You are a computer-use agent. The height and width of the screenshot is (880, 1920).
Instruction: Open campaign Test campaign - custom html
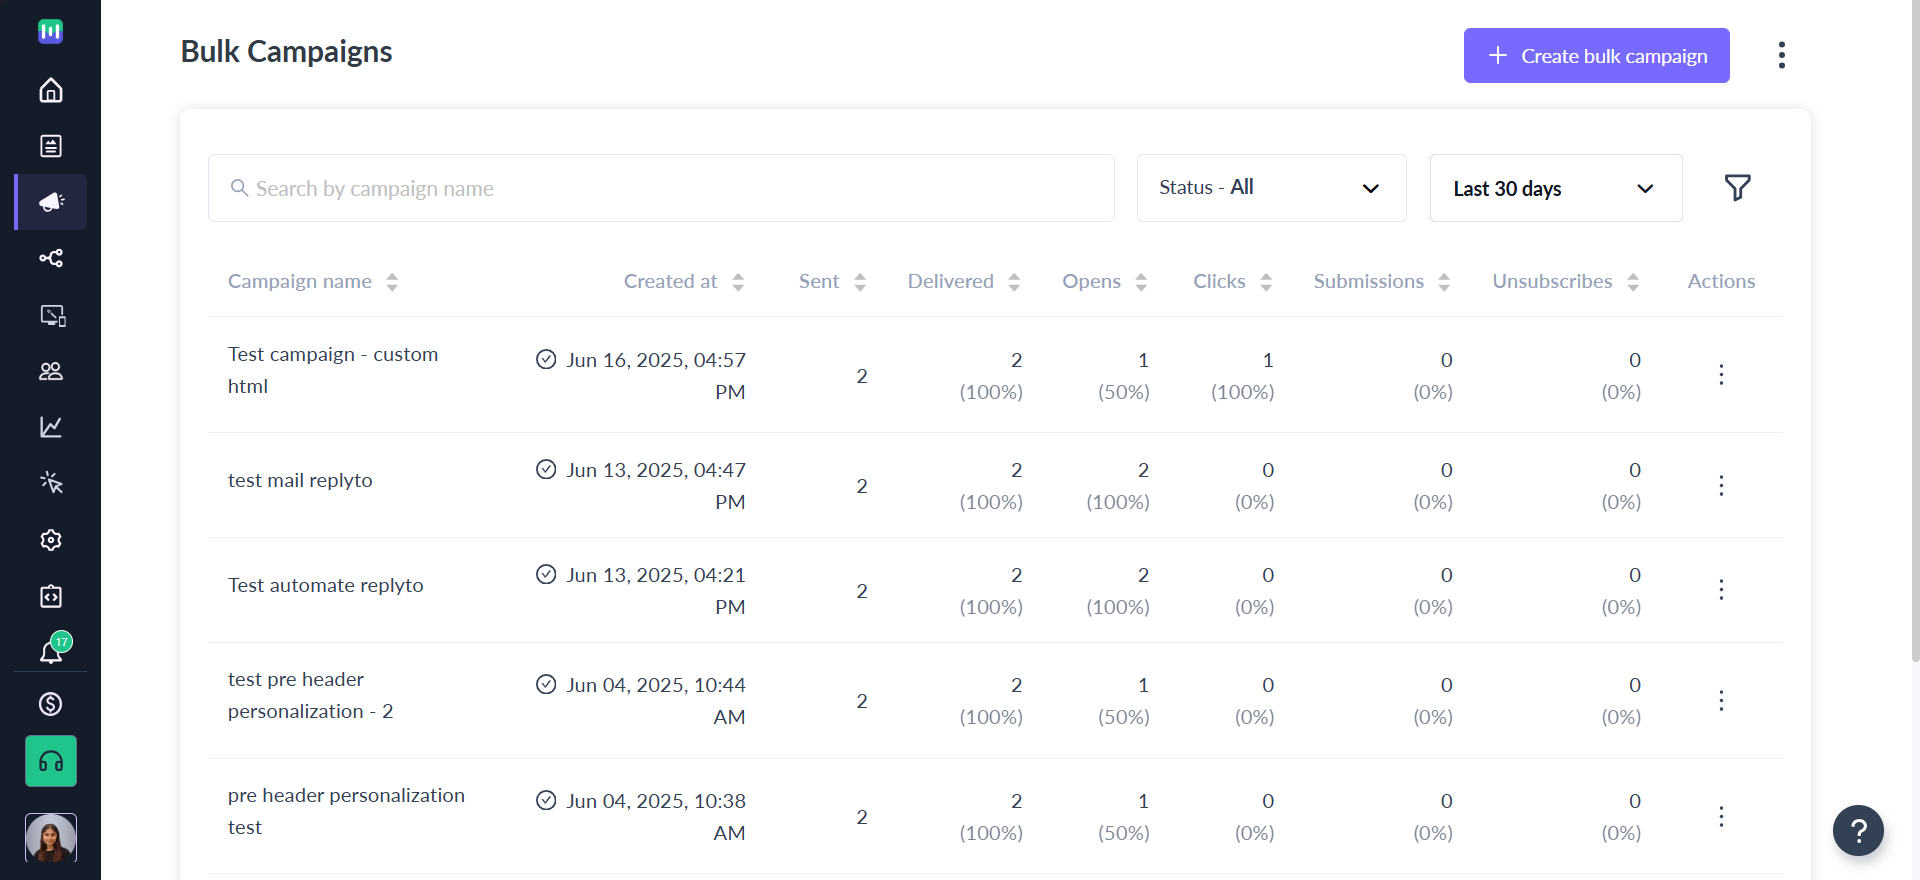click(x=333, y=370)
